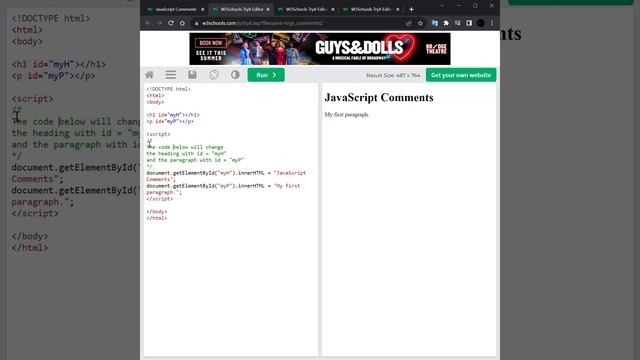Click the Google Translate extension icon

(x=435, y=23)
